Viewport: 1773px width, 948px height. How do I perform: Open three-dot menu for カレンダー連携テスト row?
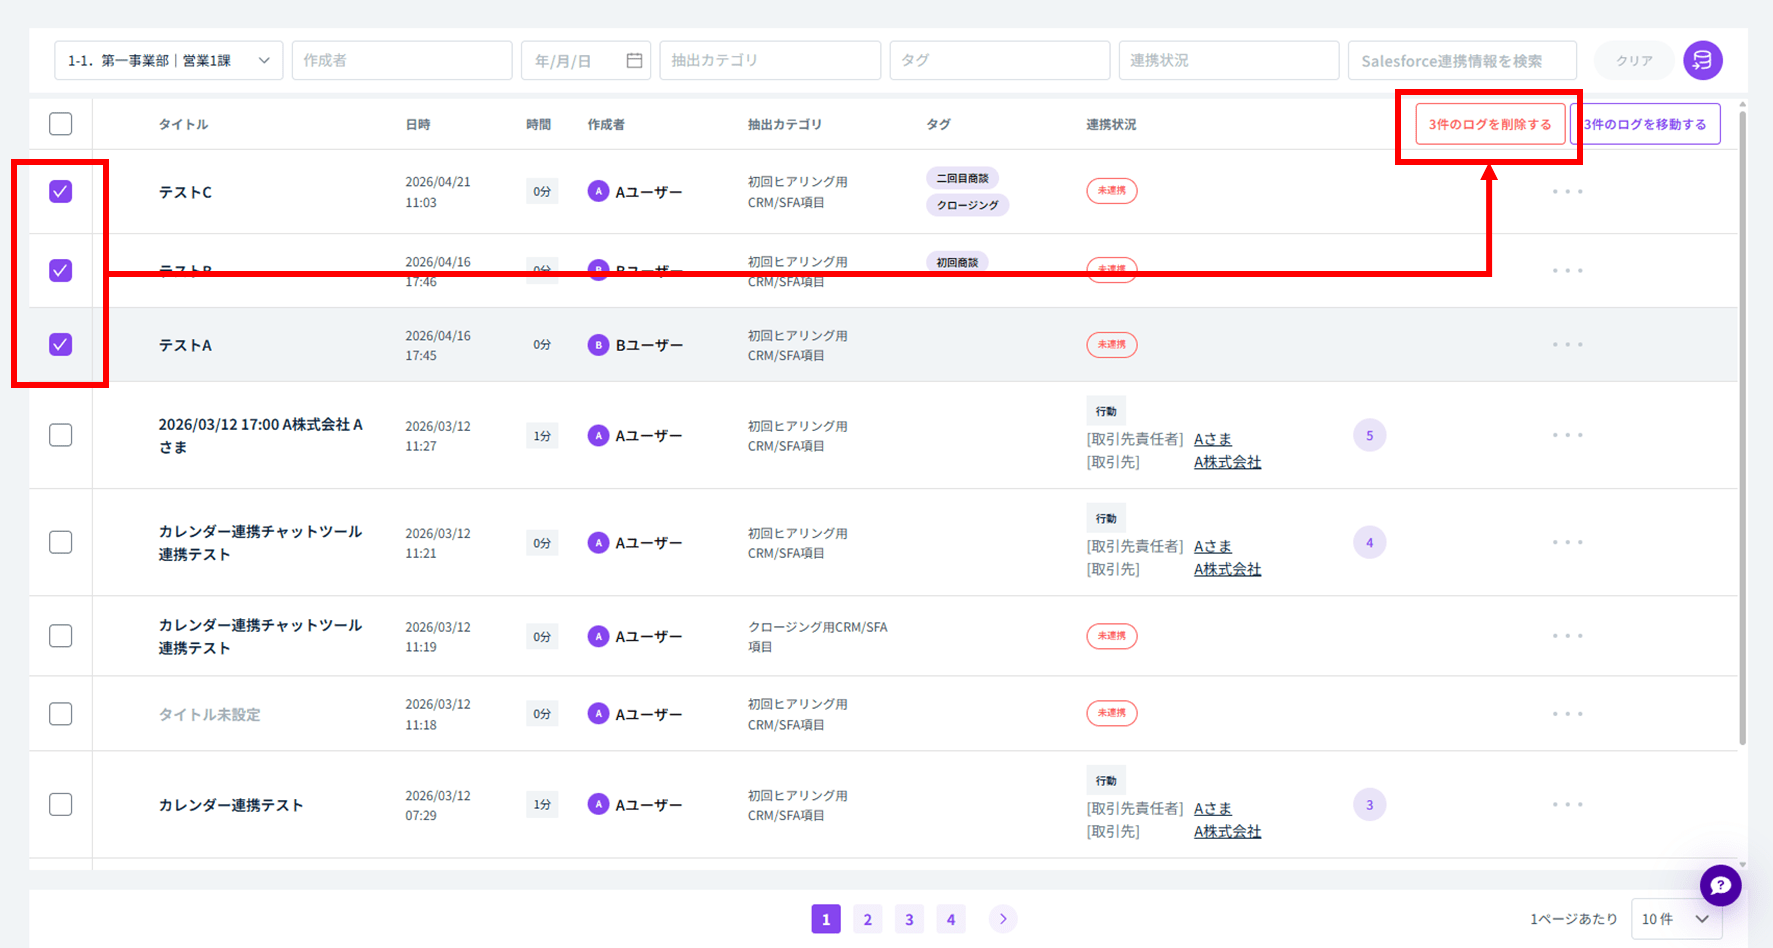pos(1567,804)
